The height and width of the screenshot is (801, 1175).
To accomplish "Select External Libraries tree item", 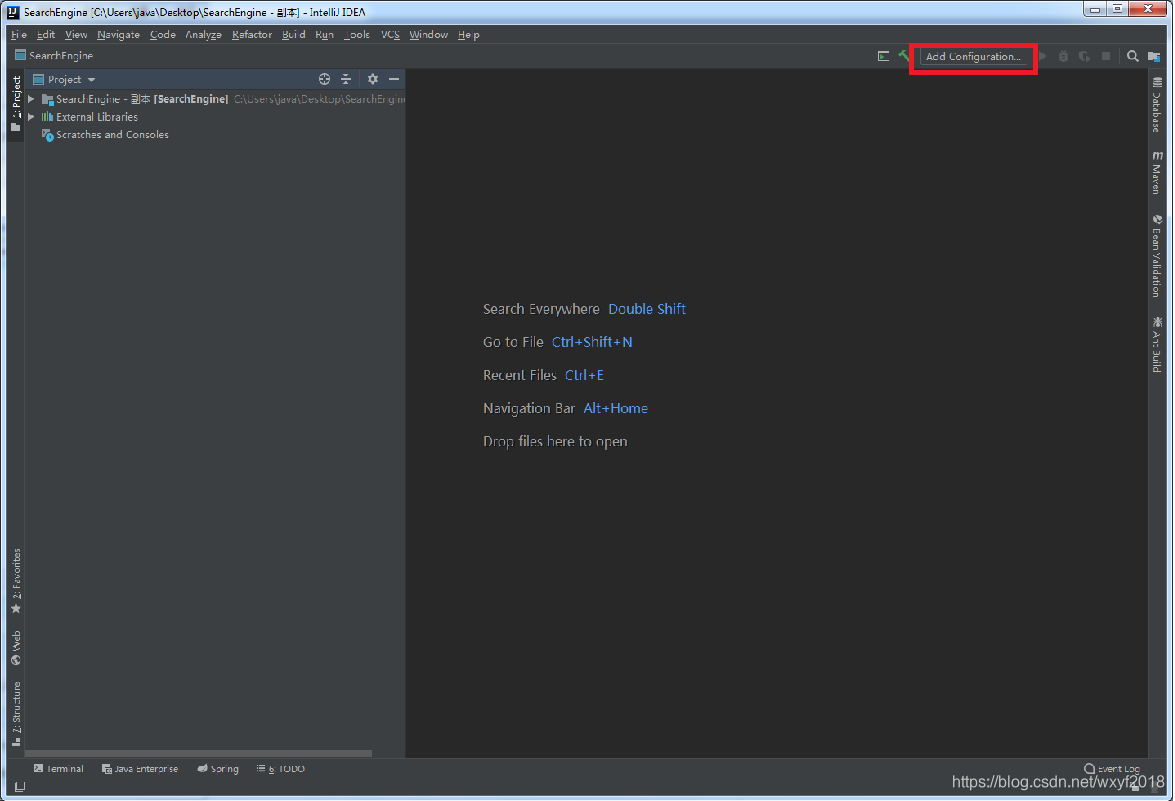I will 90,117.
